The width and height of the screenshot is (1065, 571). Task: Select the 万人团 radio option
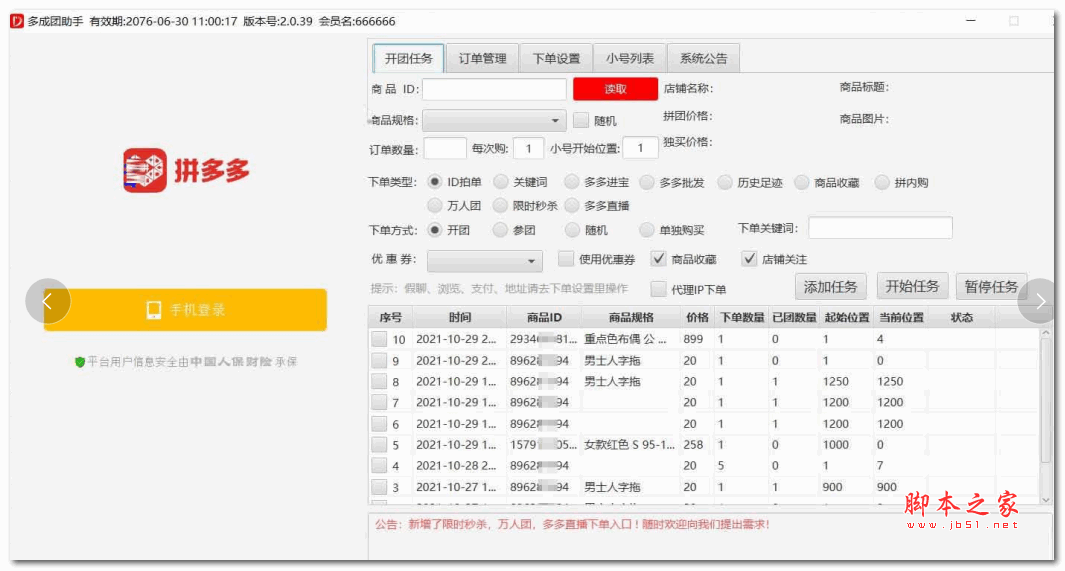coord(435,205)
